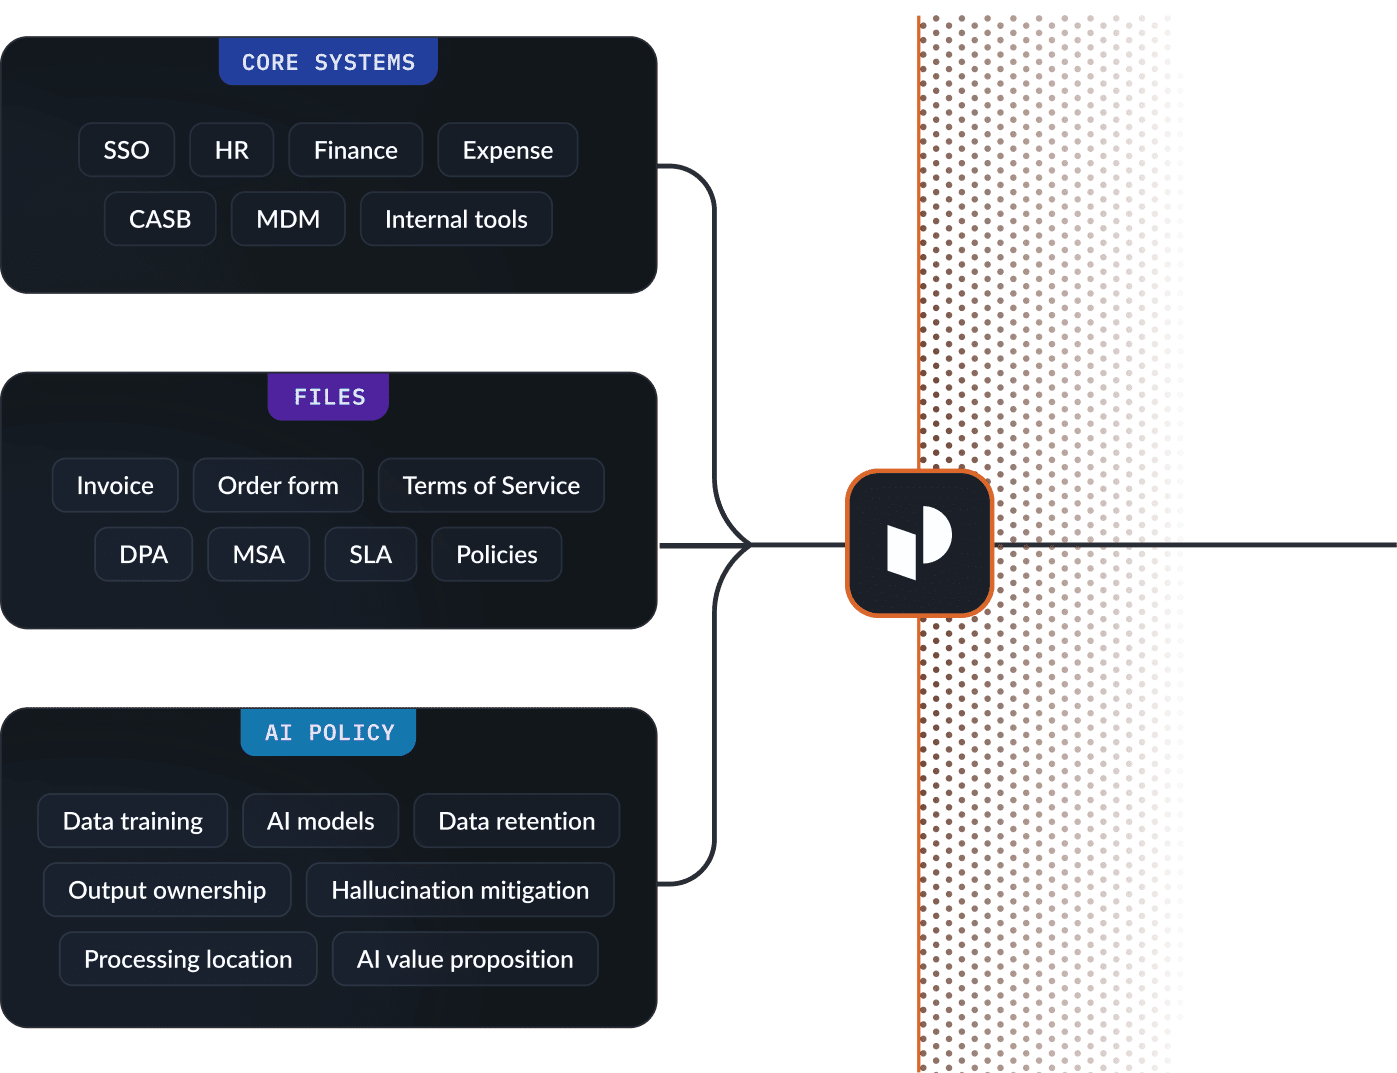The image size is (1397, 1073).
Task: Choose the Policies chip
Action: pos(497,554)
